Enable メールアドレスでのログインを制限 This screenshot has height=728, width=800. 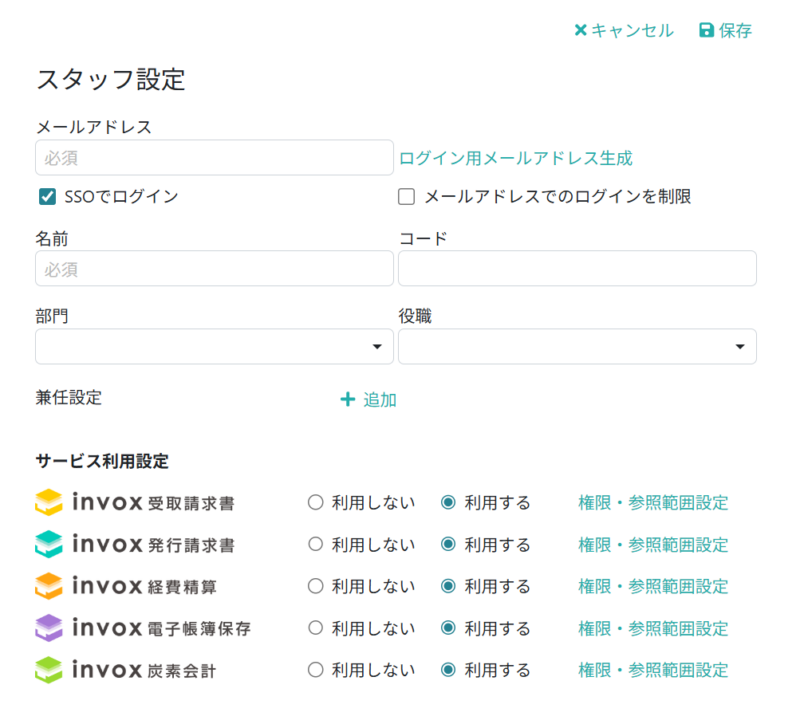[406, 197]
